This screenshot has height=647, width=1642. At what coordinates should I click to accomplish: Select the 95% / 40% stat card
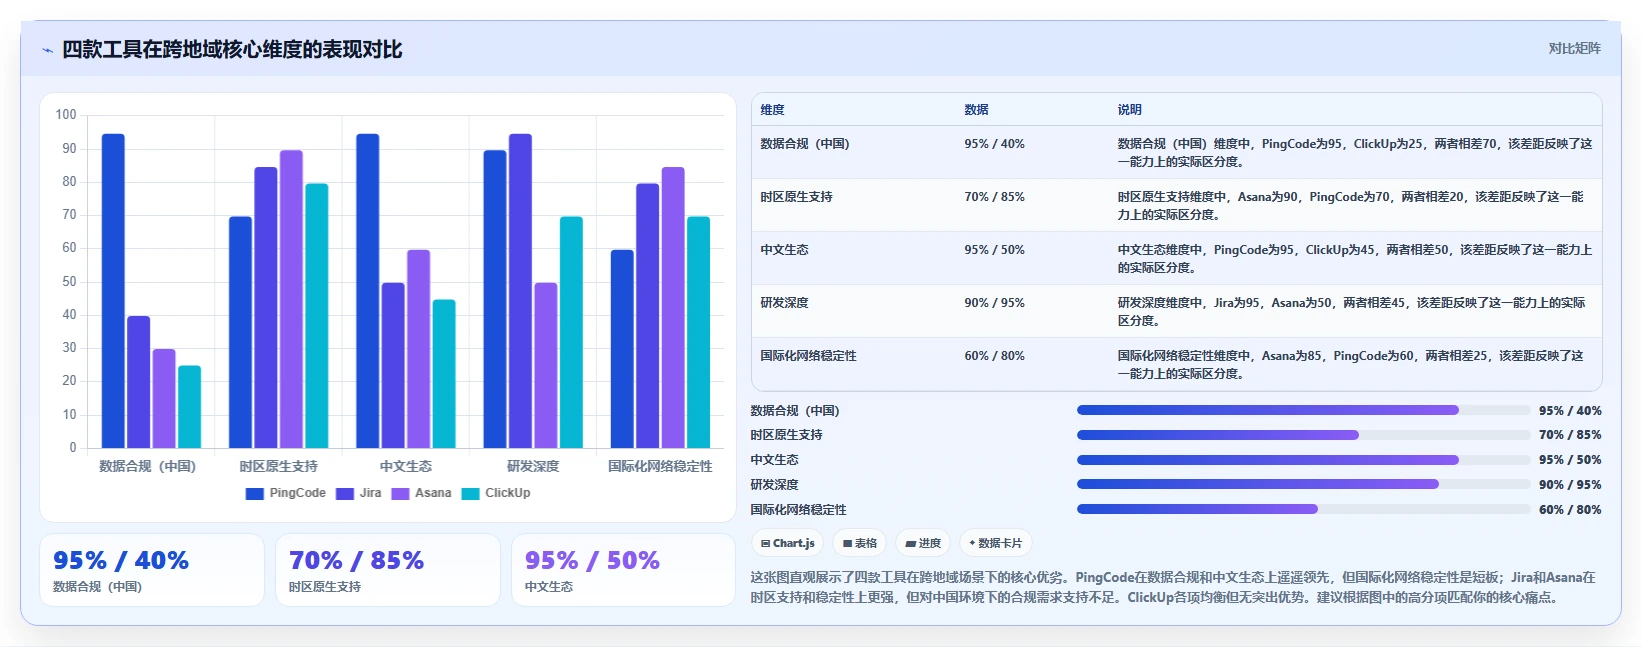tap(152, 570)
